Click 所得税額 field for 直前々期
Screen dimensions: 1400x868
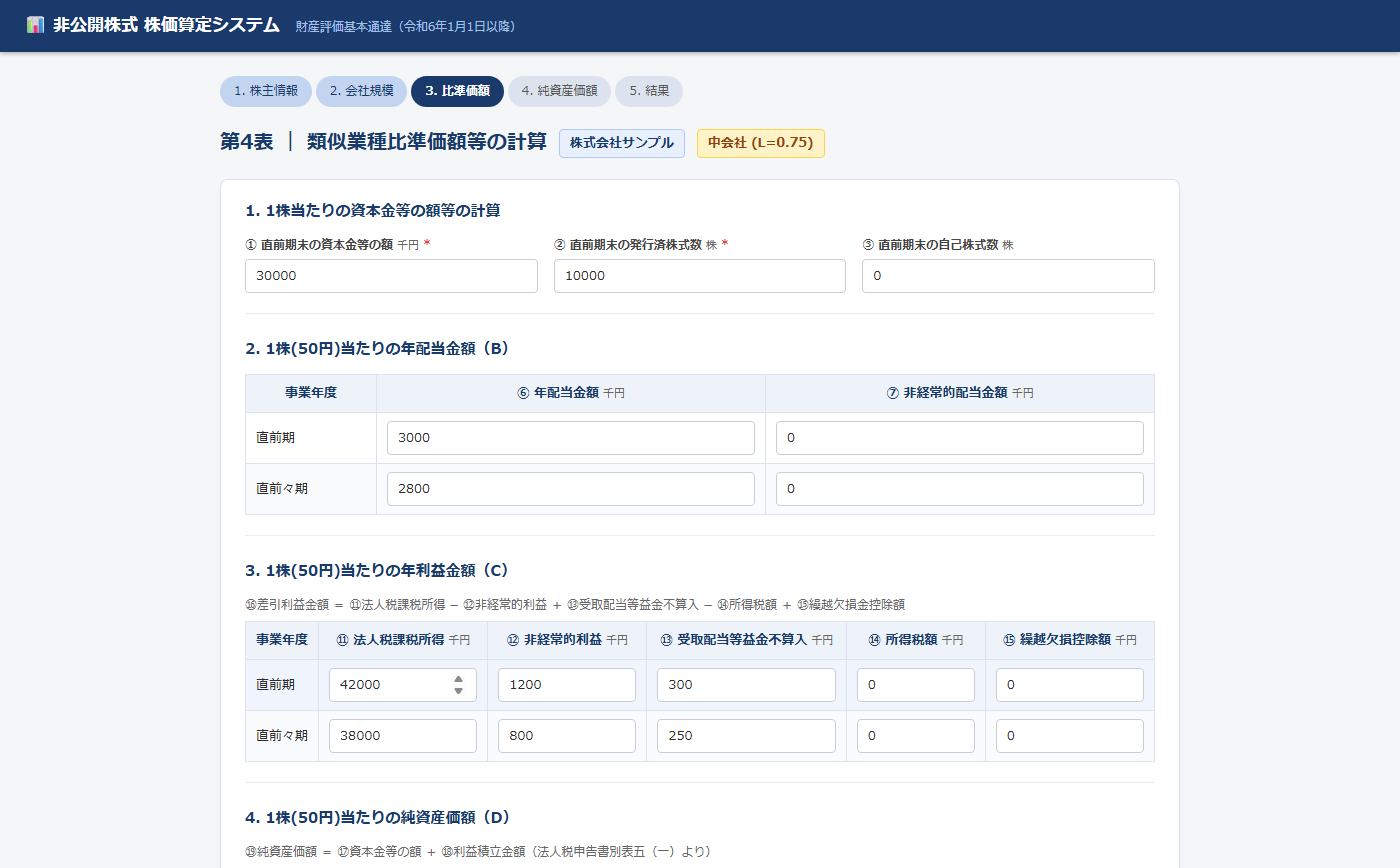(x=916, y=736)
